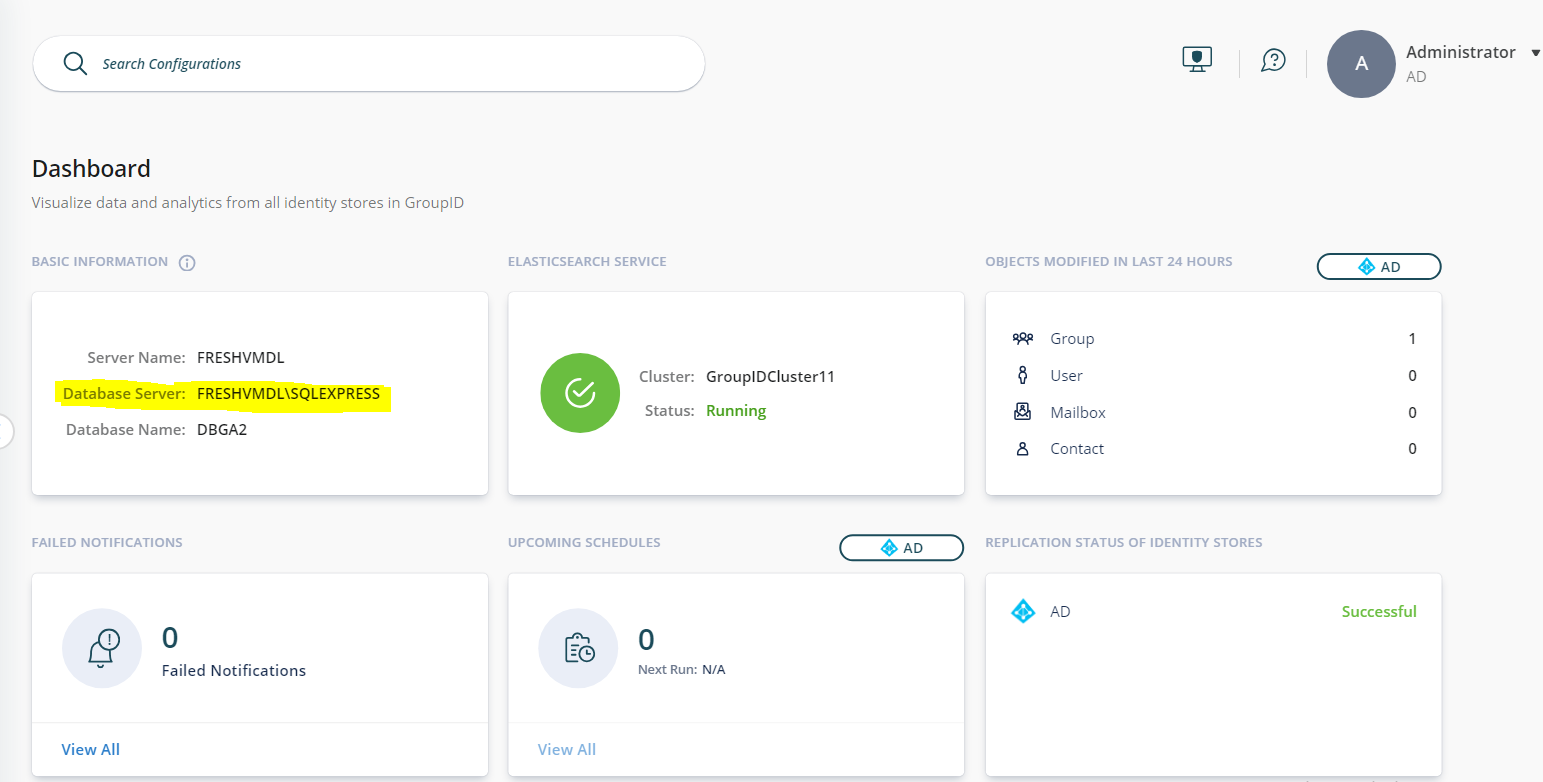Click the upcoming schedules clipboard clock icon
This screenshot has height=782, width=1543.
[x=578, y=648]
